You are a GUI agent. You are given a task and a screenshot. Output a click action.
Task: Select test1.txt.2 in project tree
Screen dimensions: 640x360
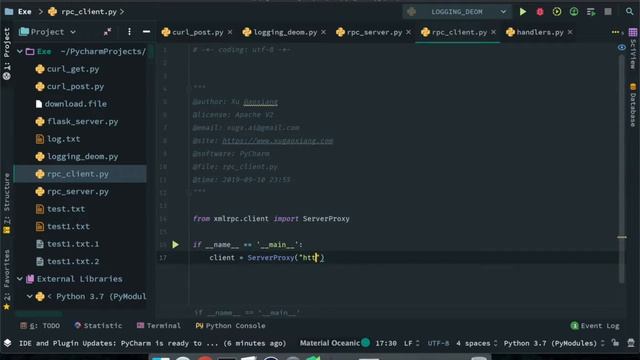tap(67, 262)
